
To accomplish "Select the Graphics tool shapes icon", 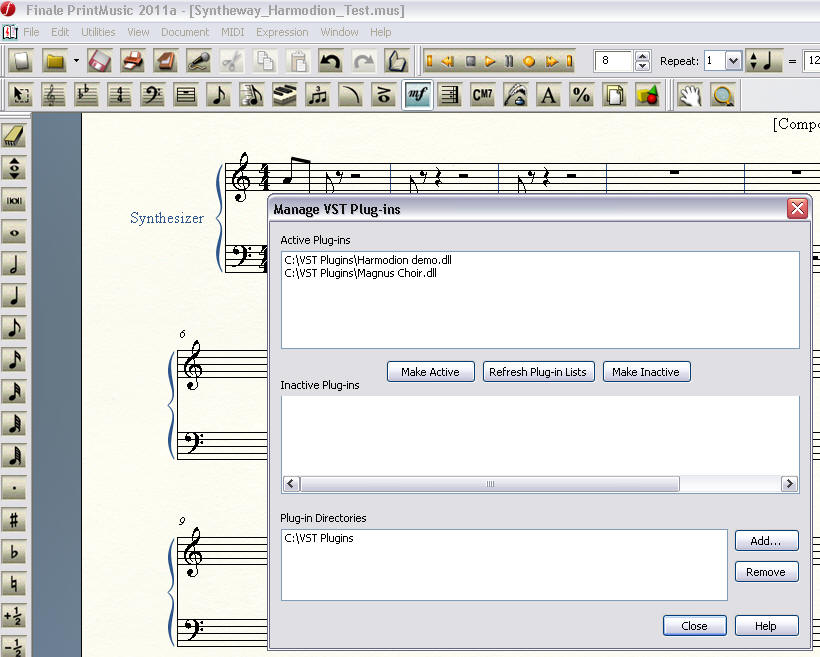I will [647, 95].
